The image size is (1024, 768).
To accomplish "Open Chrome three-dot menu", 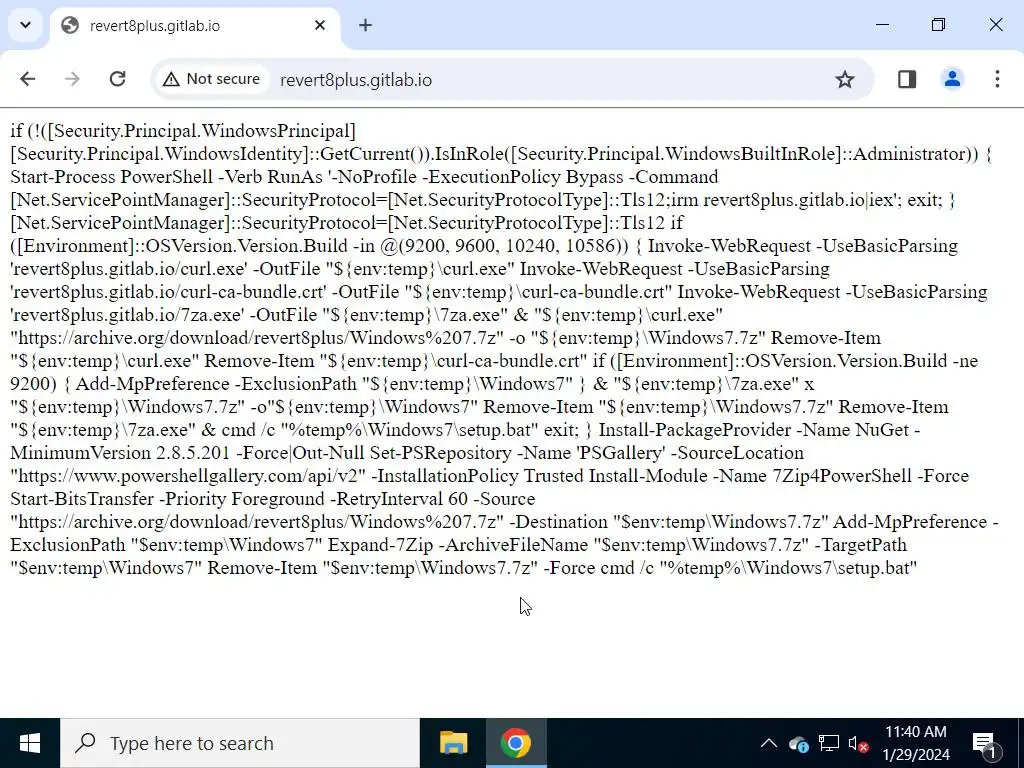I will pyautogui.click(x=997, y=79).
